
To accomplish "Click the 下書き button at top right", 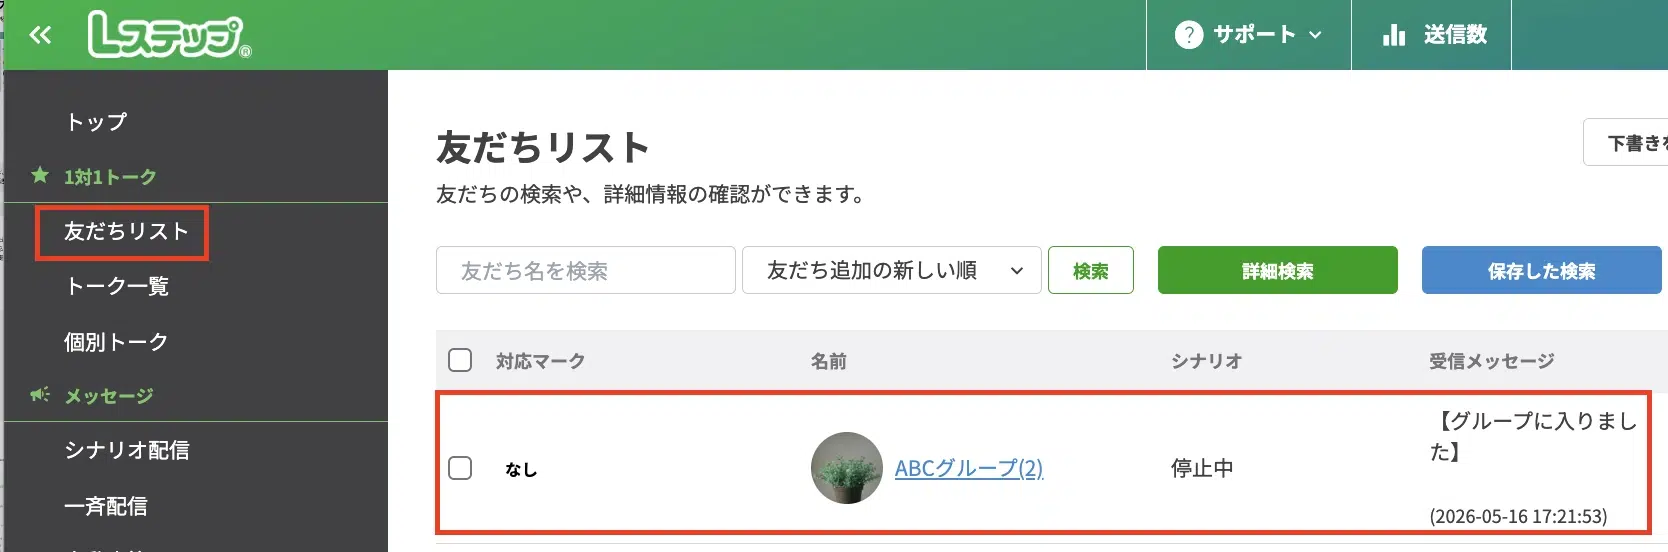I will click(x=1626, y=143).
